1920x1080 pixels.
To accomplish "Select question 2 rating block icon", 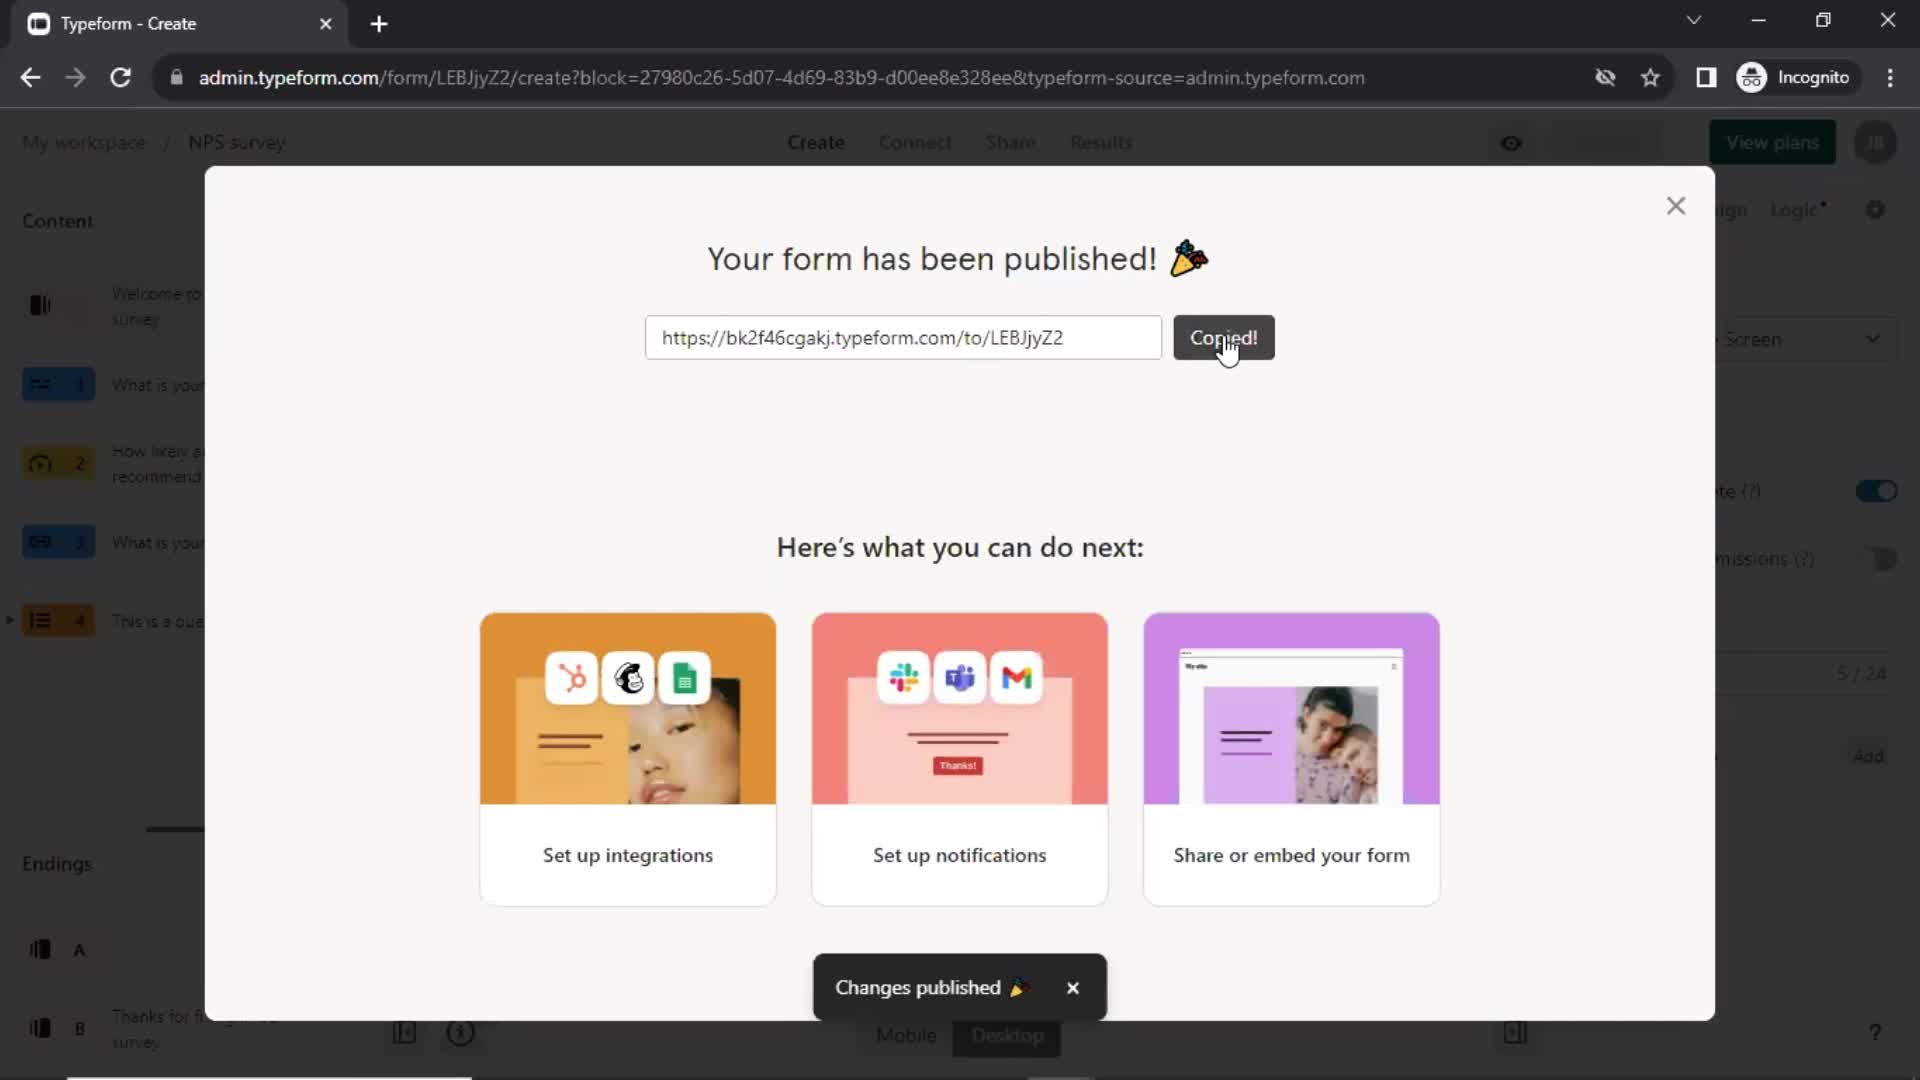I will point(58,463).
